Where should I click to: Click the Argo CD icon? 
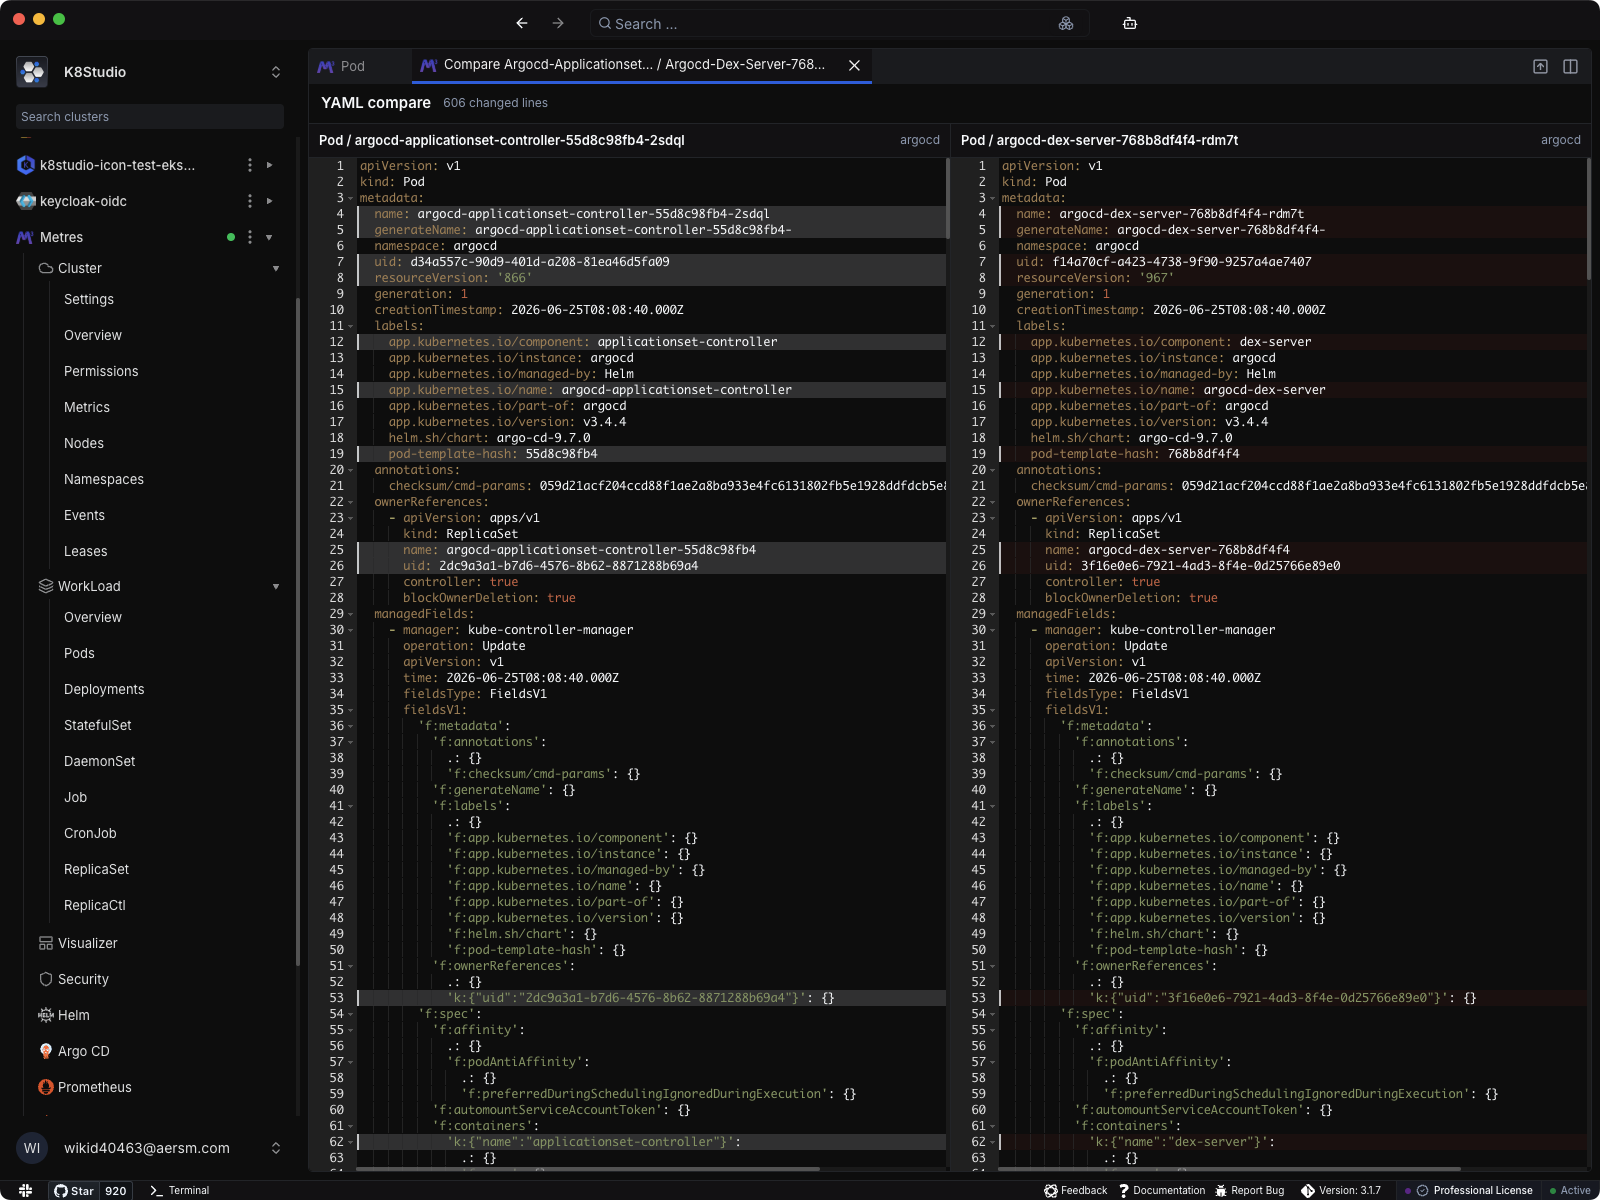(46, 1051)
